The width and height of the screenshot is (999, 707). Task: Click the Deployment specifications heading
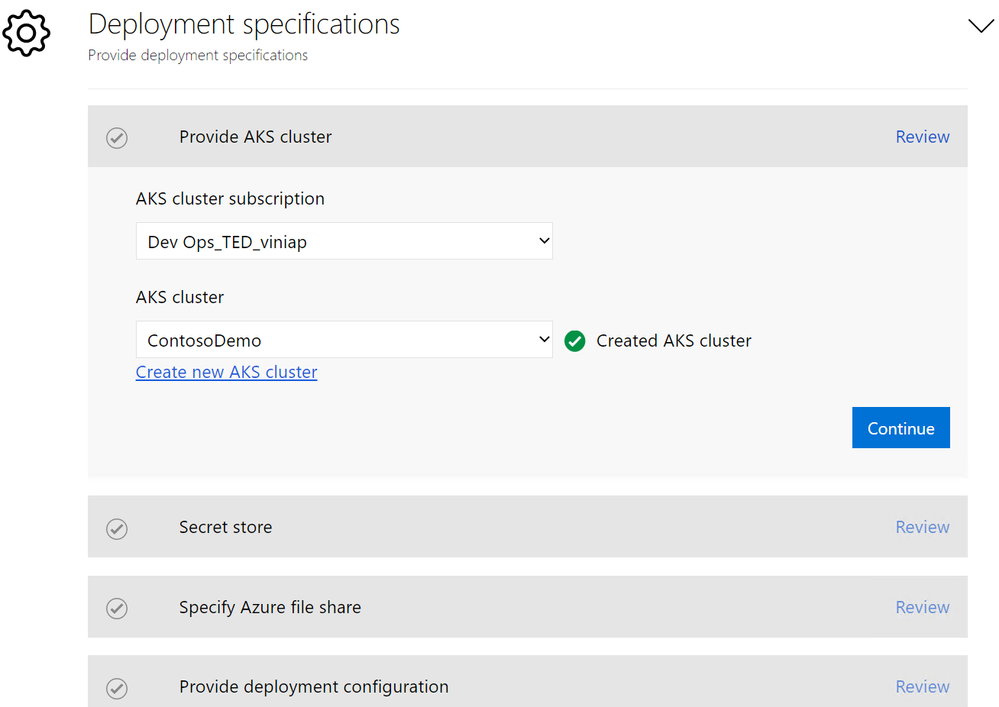click(x=244, y=24)
